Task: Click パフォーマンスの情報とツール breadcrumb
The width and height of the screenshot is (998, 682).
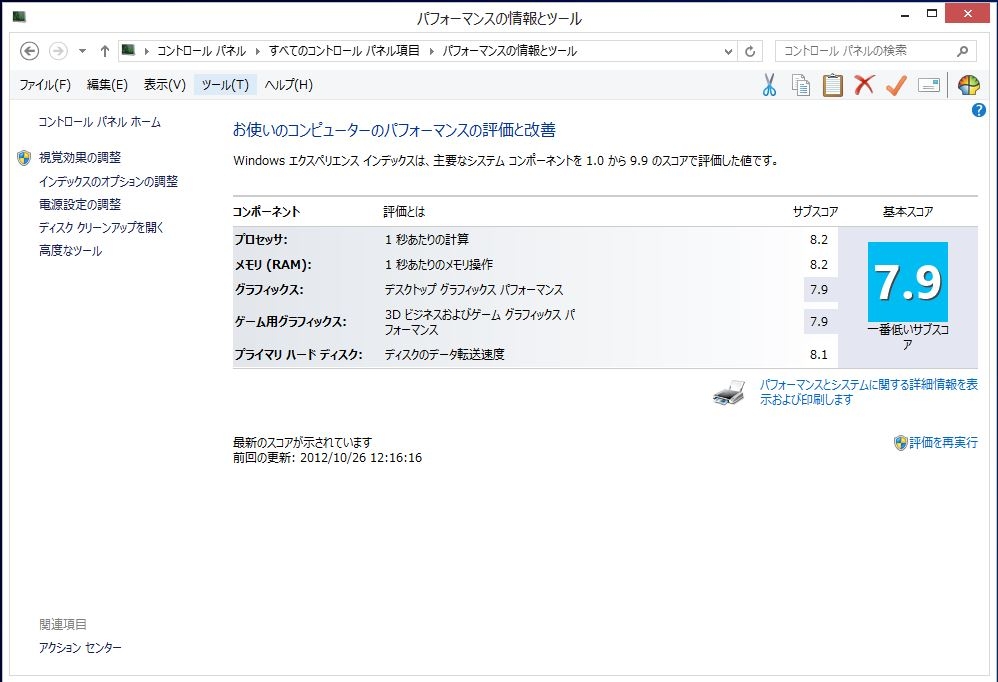Action: pyautogui.click(x=509, y=51)
